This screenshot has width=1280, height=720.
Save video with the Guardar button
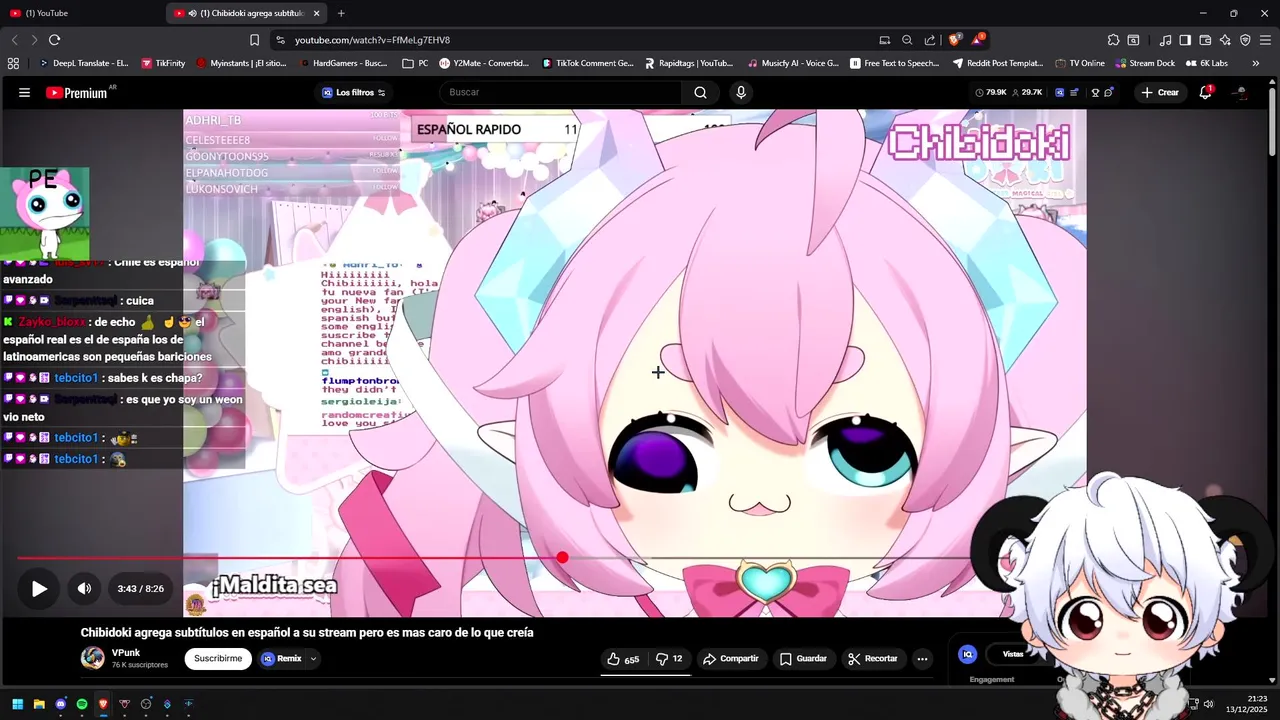coord(803,659)
